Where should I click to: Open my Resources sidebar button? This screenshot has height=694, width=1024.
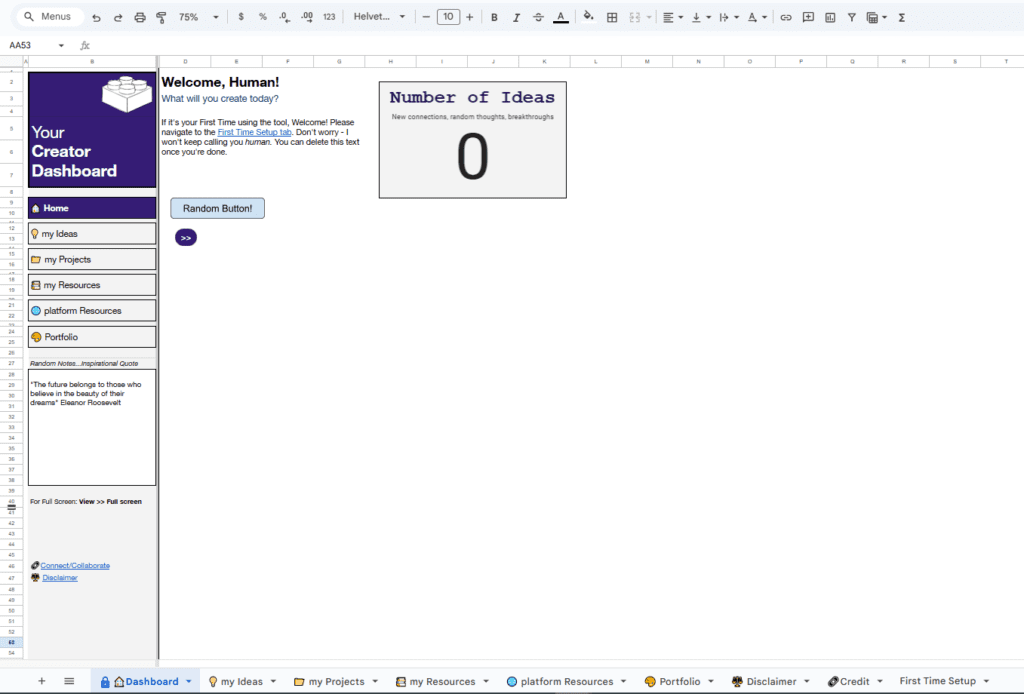(92, 285)
